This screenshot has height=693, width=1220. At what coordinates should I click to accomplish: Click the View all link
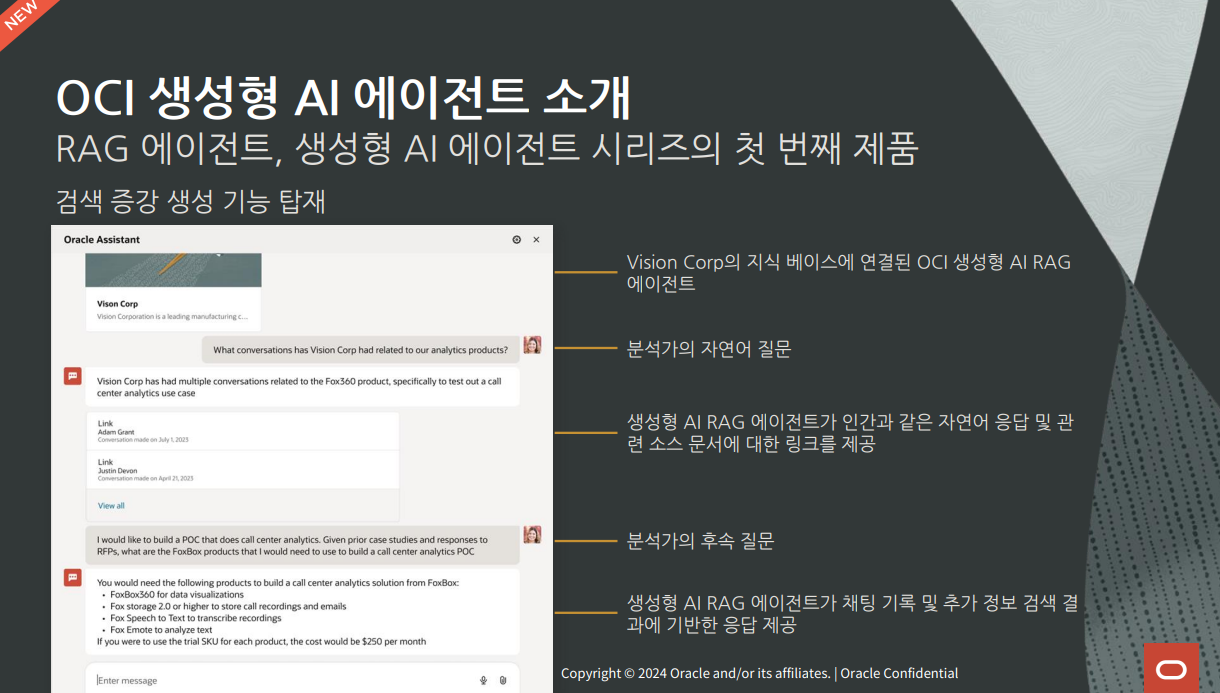click(111, 506)
